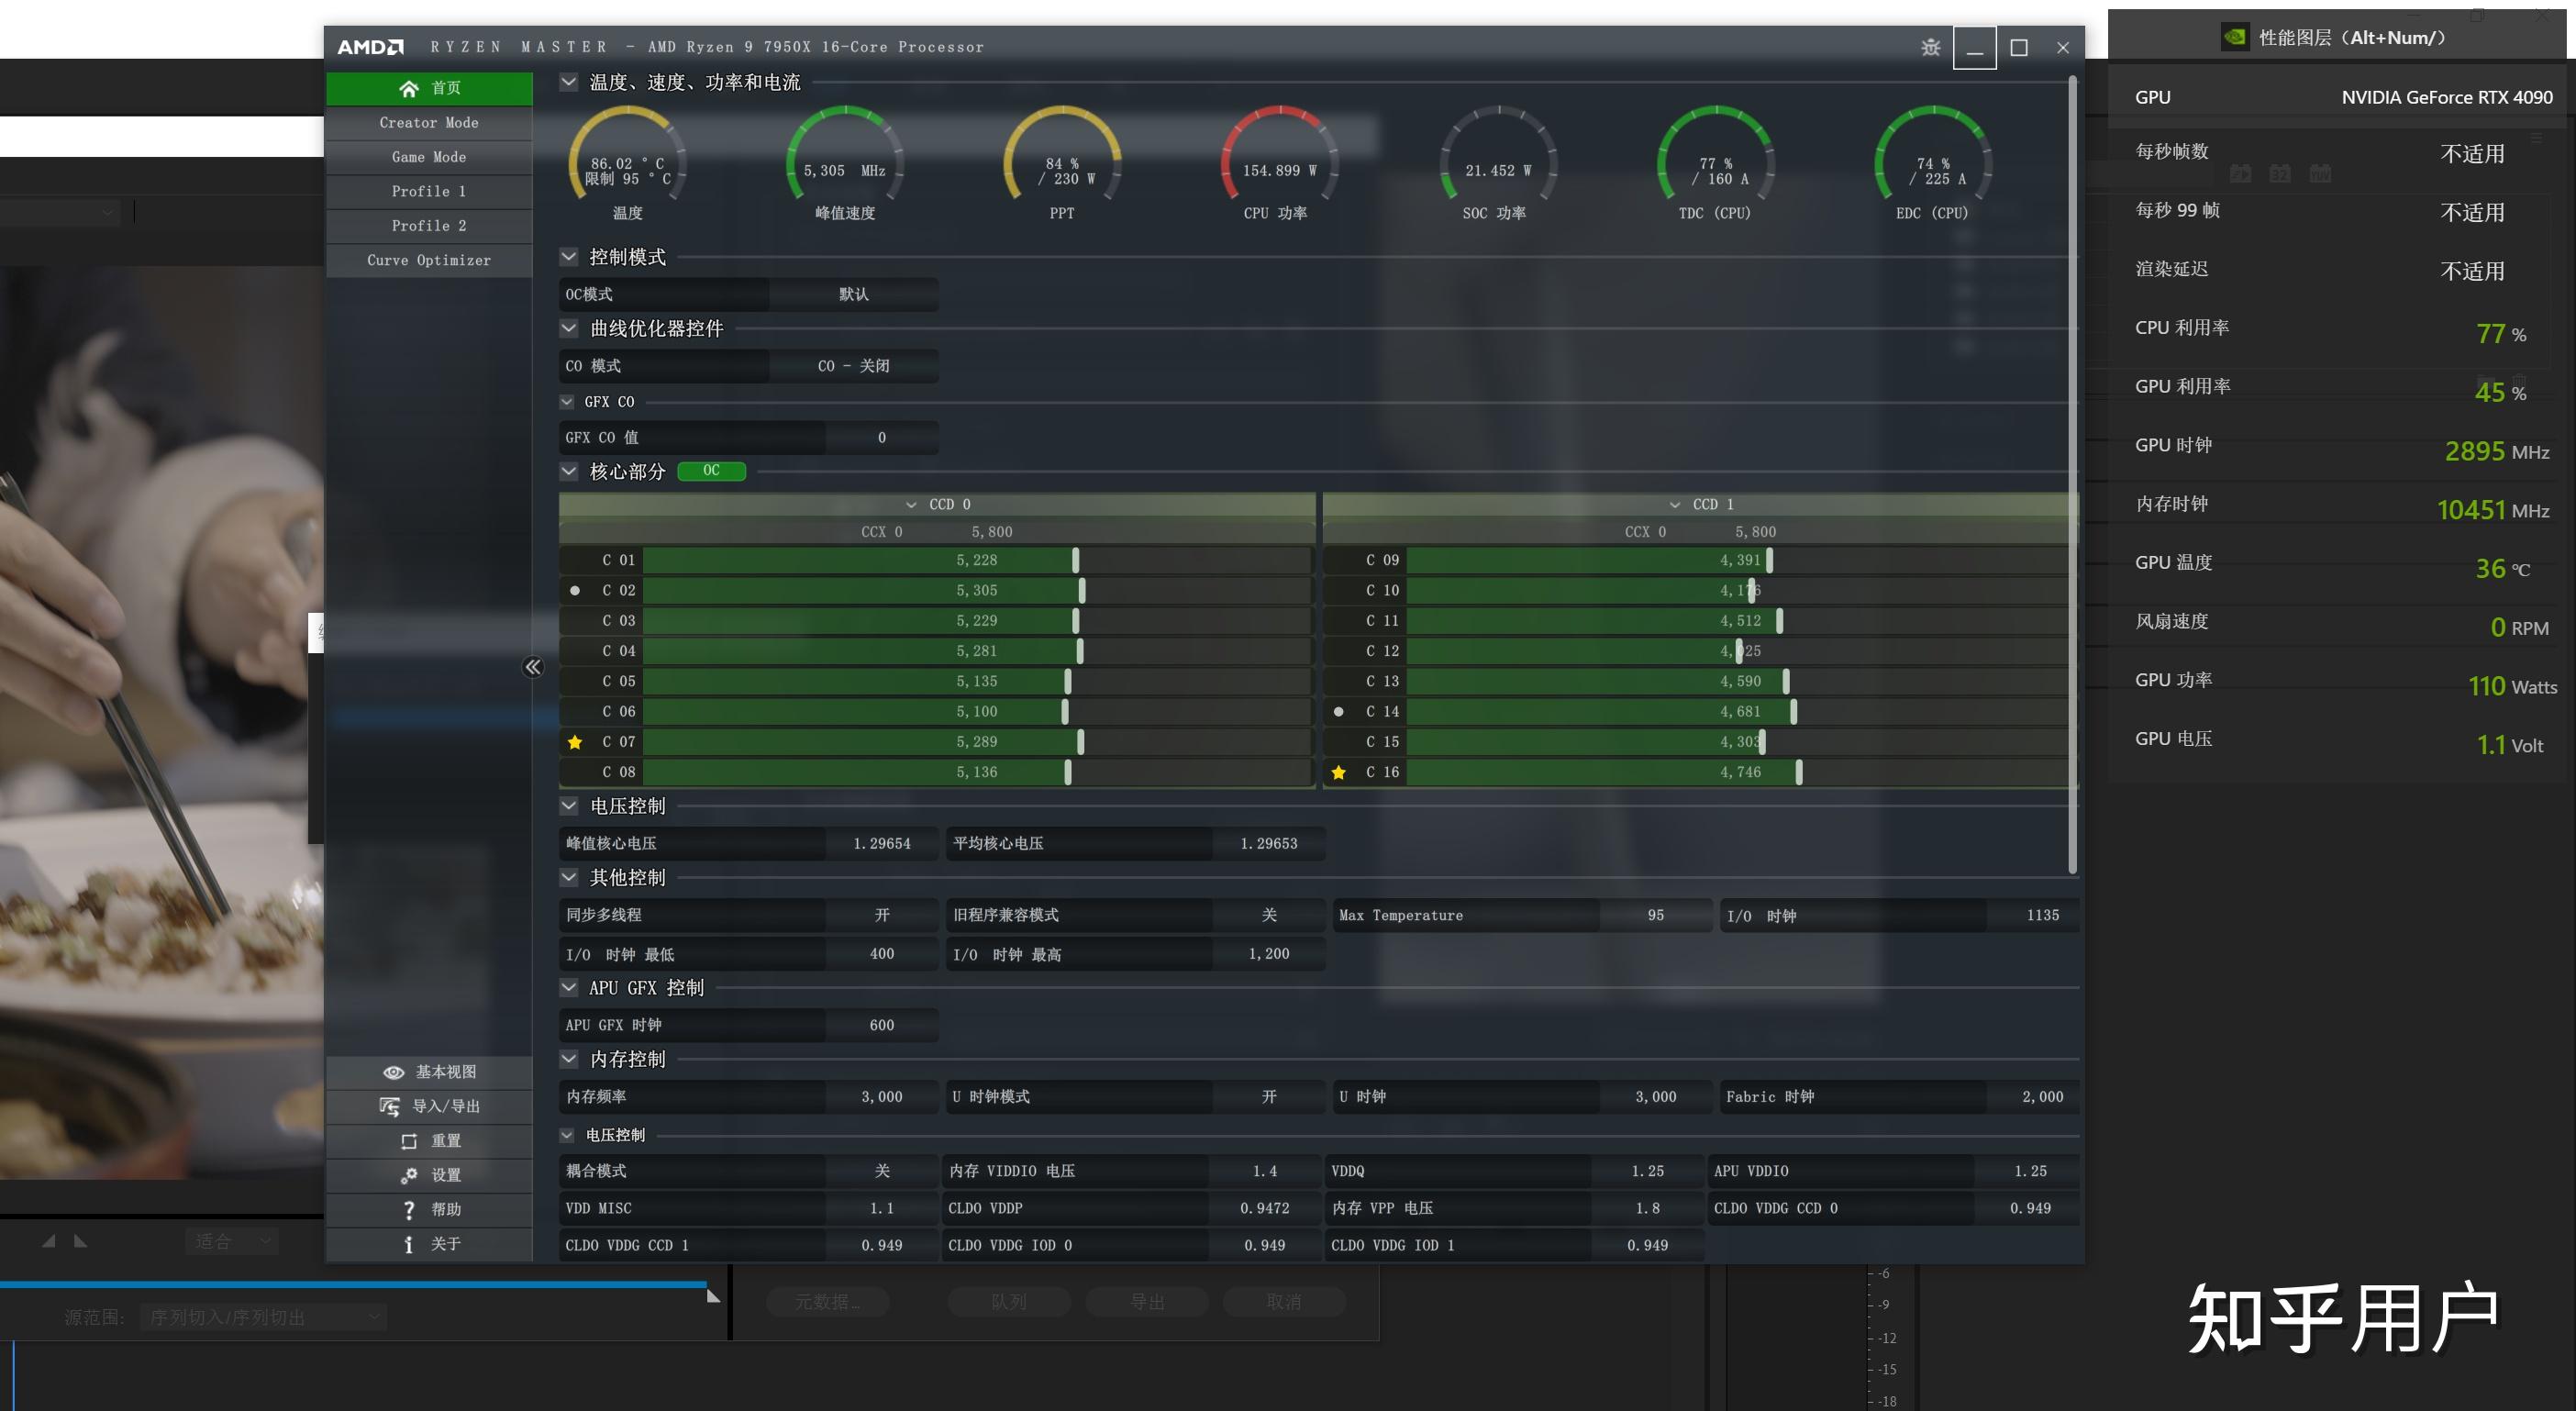Open 帮助 question mark help
This screenshot has width=2576, height=1411.
pyautogui.click(x=408, y=1209)
